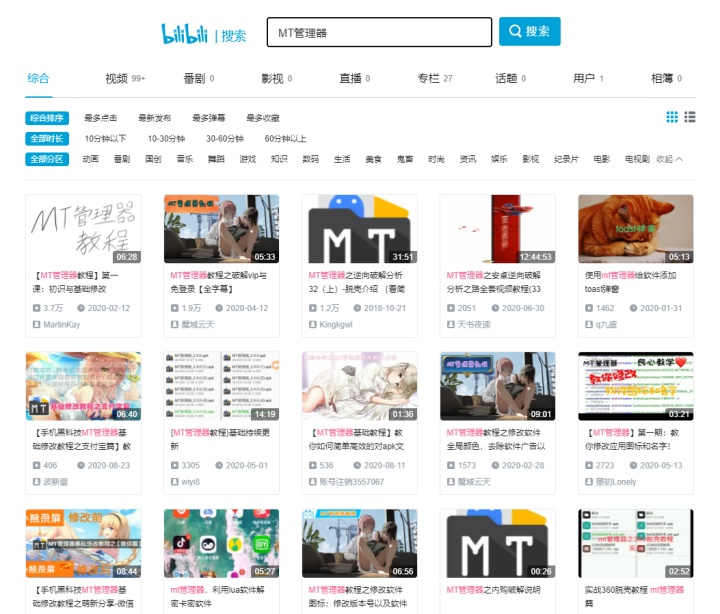Switch to grid view layout icon
Screen dimensions: 720x614
[x=672, y=117]
